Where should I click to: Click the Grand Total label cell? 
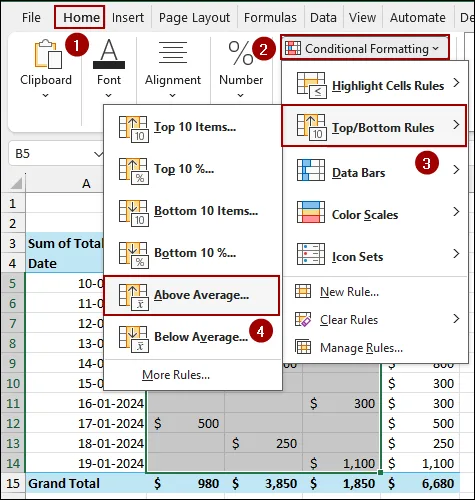(x=85, y=483)
